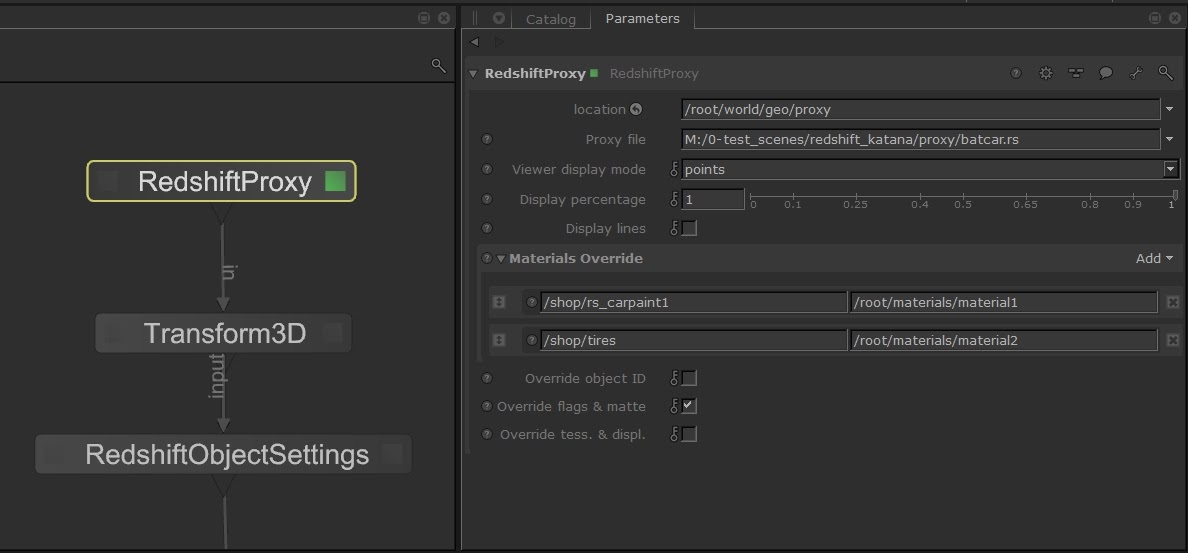
Task: Collapse the Materials Override group
Action: click(x=501, y=259)
